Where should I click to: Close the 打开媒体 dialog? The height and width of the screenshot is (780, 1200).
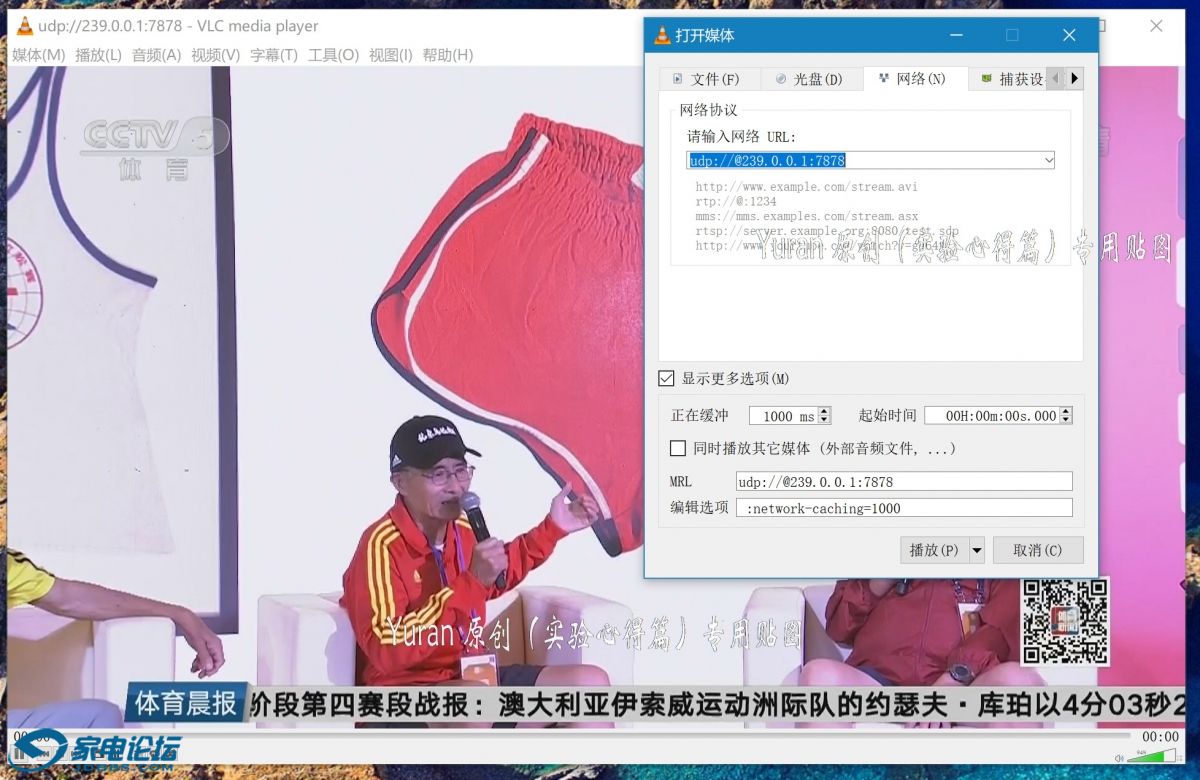[1069, 35]
